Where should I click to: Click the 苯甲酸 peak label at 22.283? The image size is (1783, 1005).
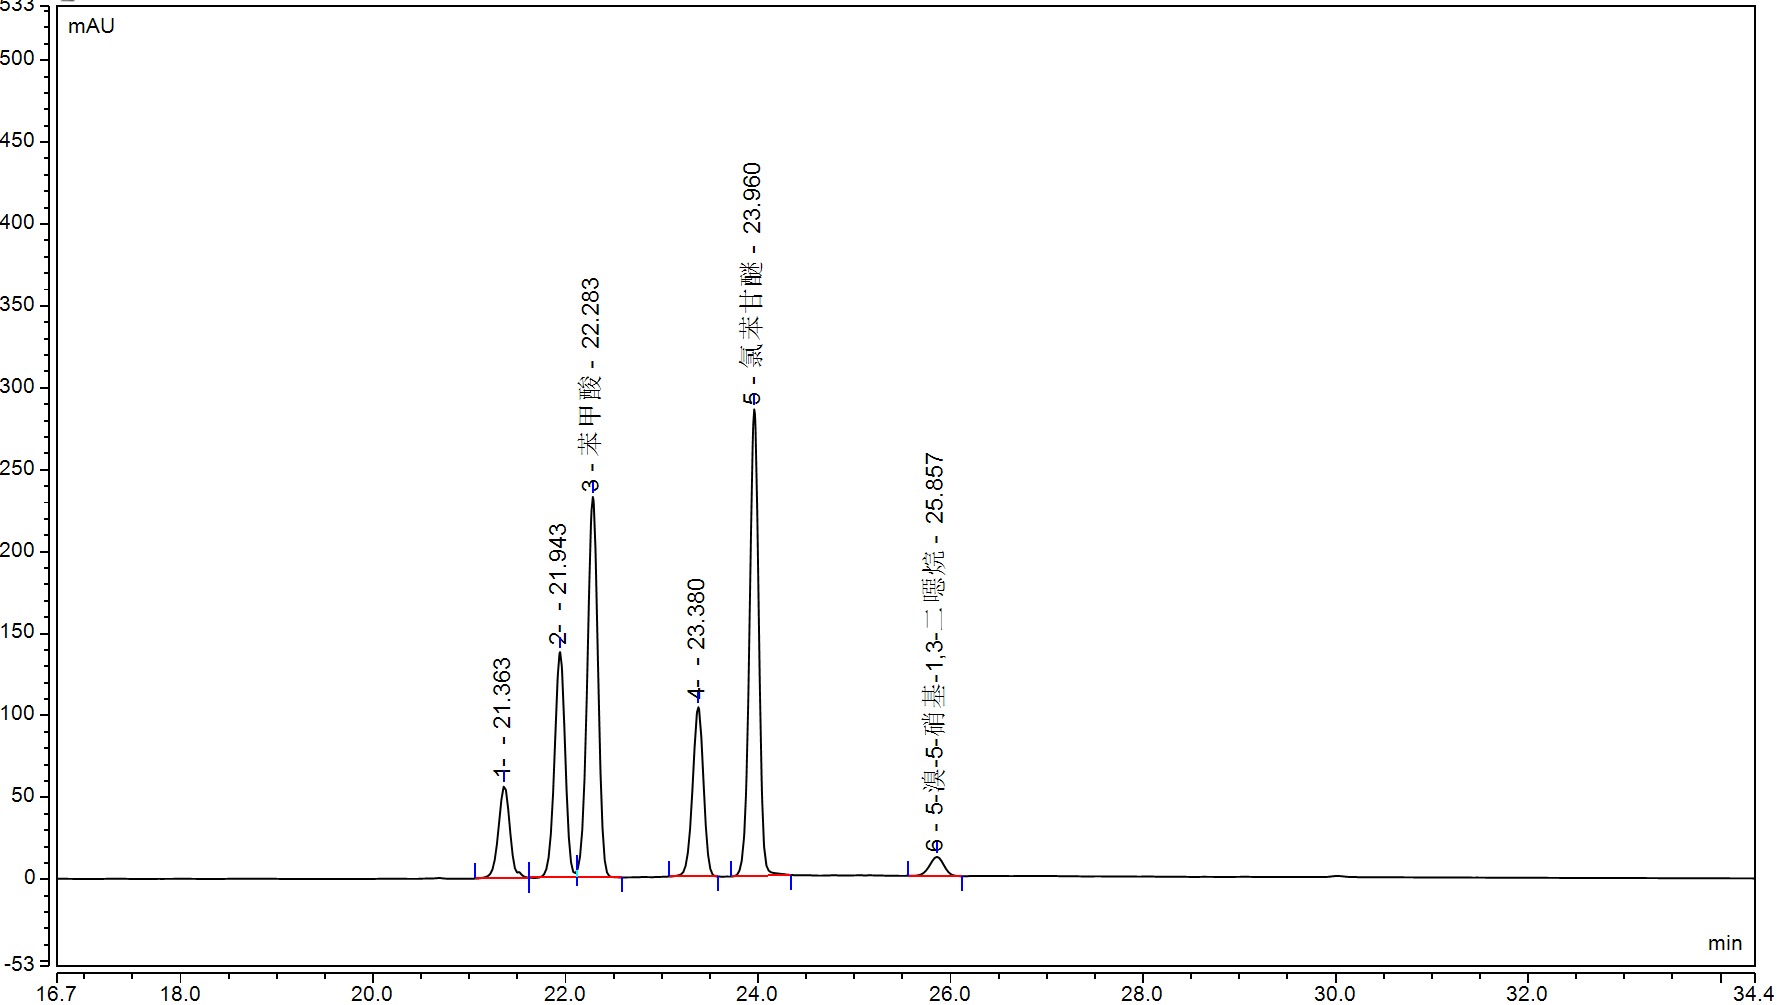click(x=591, y=385)
